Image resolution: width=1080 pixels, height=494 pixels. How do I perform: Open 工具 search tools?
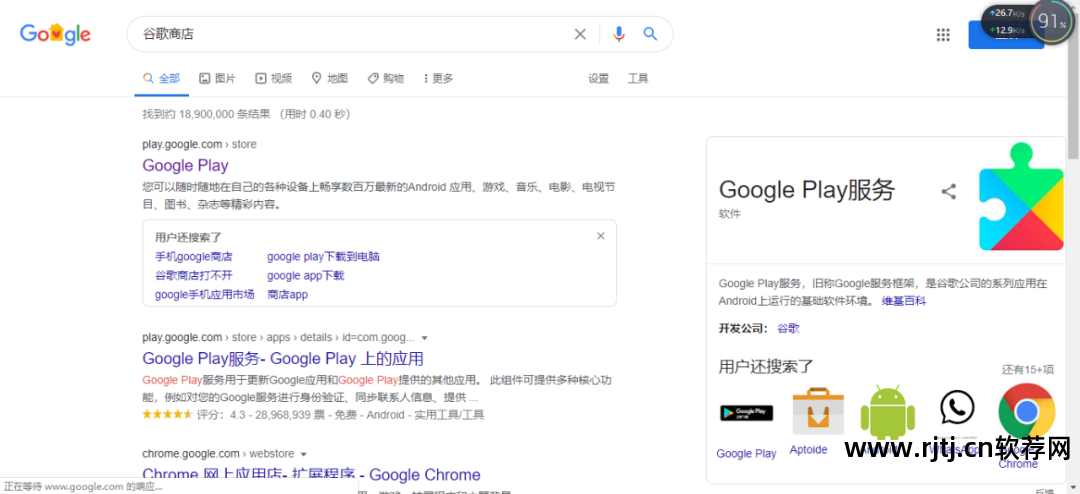pos(638,79)
